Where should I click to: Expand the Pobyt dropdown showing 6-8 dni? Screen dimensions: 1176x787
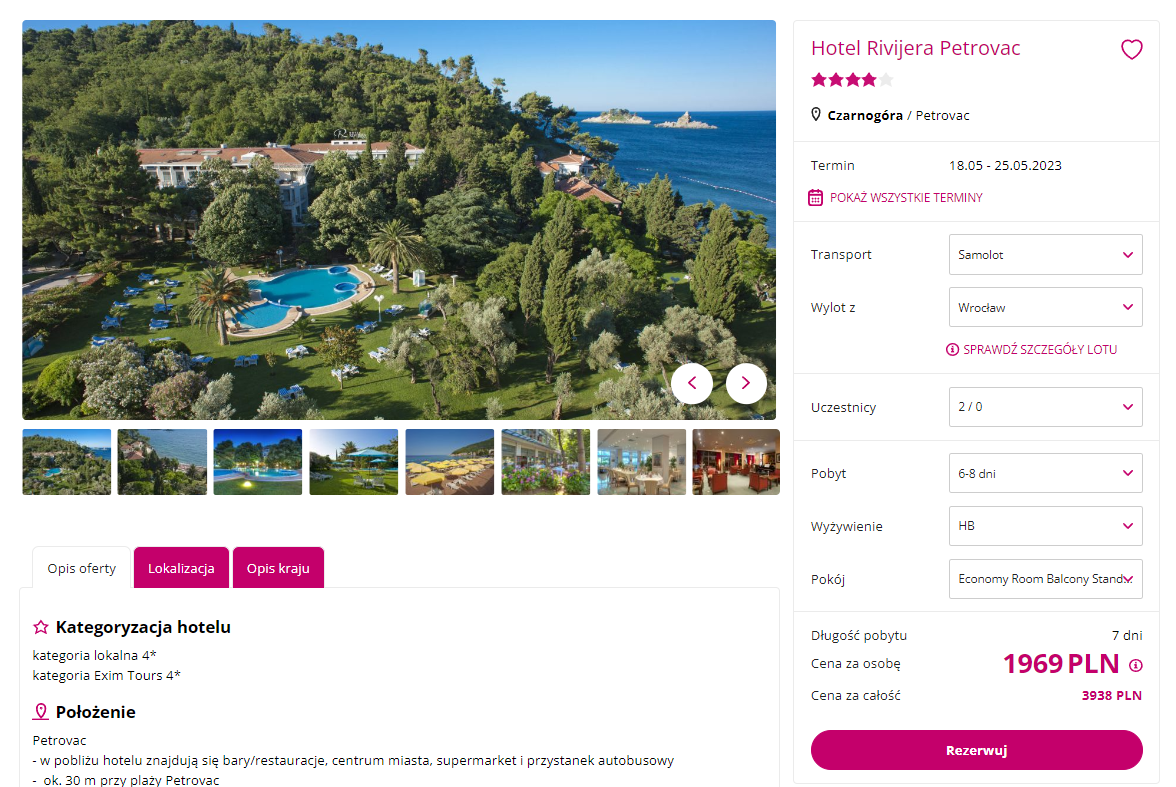coord(1045,473)
